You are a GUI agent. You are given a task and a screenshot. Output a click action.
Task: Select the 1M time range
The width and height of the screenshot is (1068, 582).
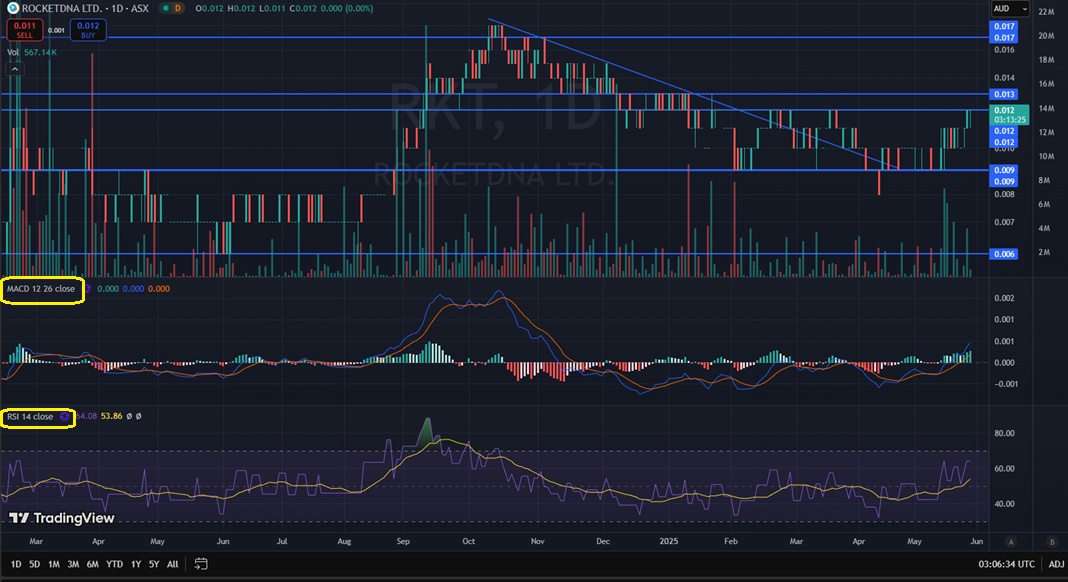54,564
